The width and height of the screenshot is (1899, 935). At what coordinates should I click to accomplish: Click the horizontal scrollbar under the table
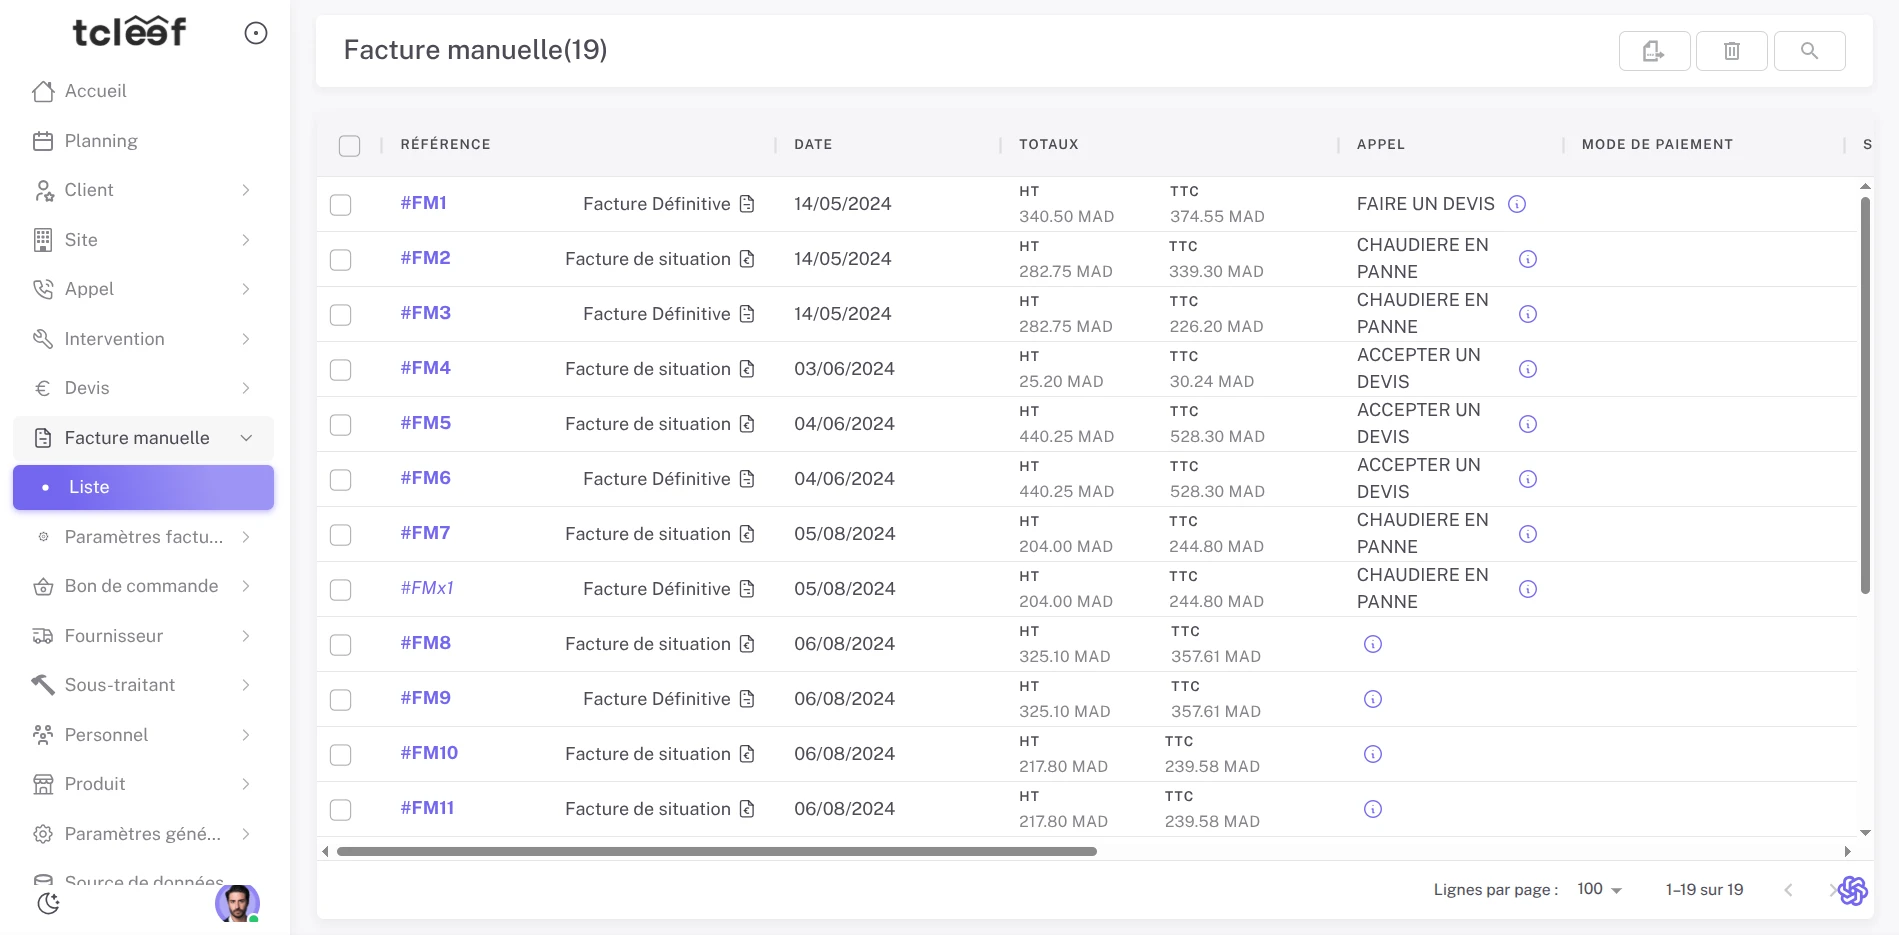click(x=716, y=852)
